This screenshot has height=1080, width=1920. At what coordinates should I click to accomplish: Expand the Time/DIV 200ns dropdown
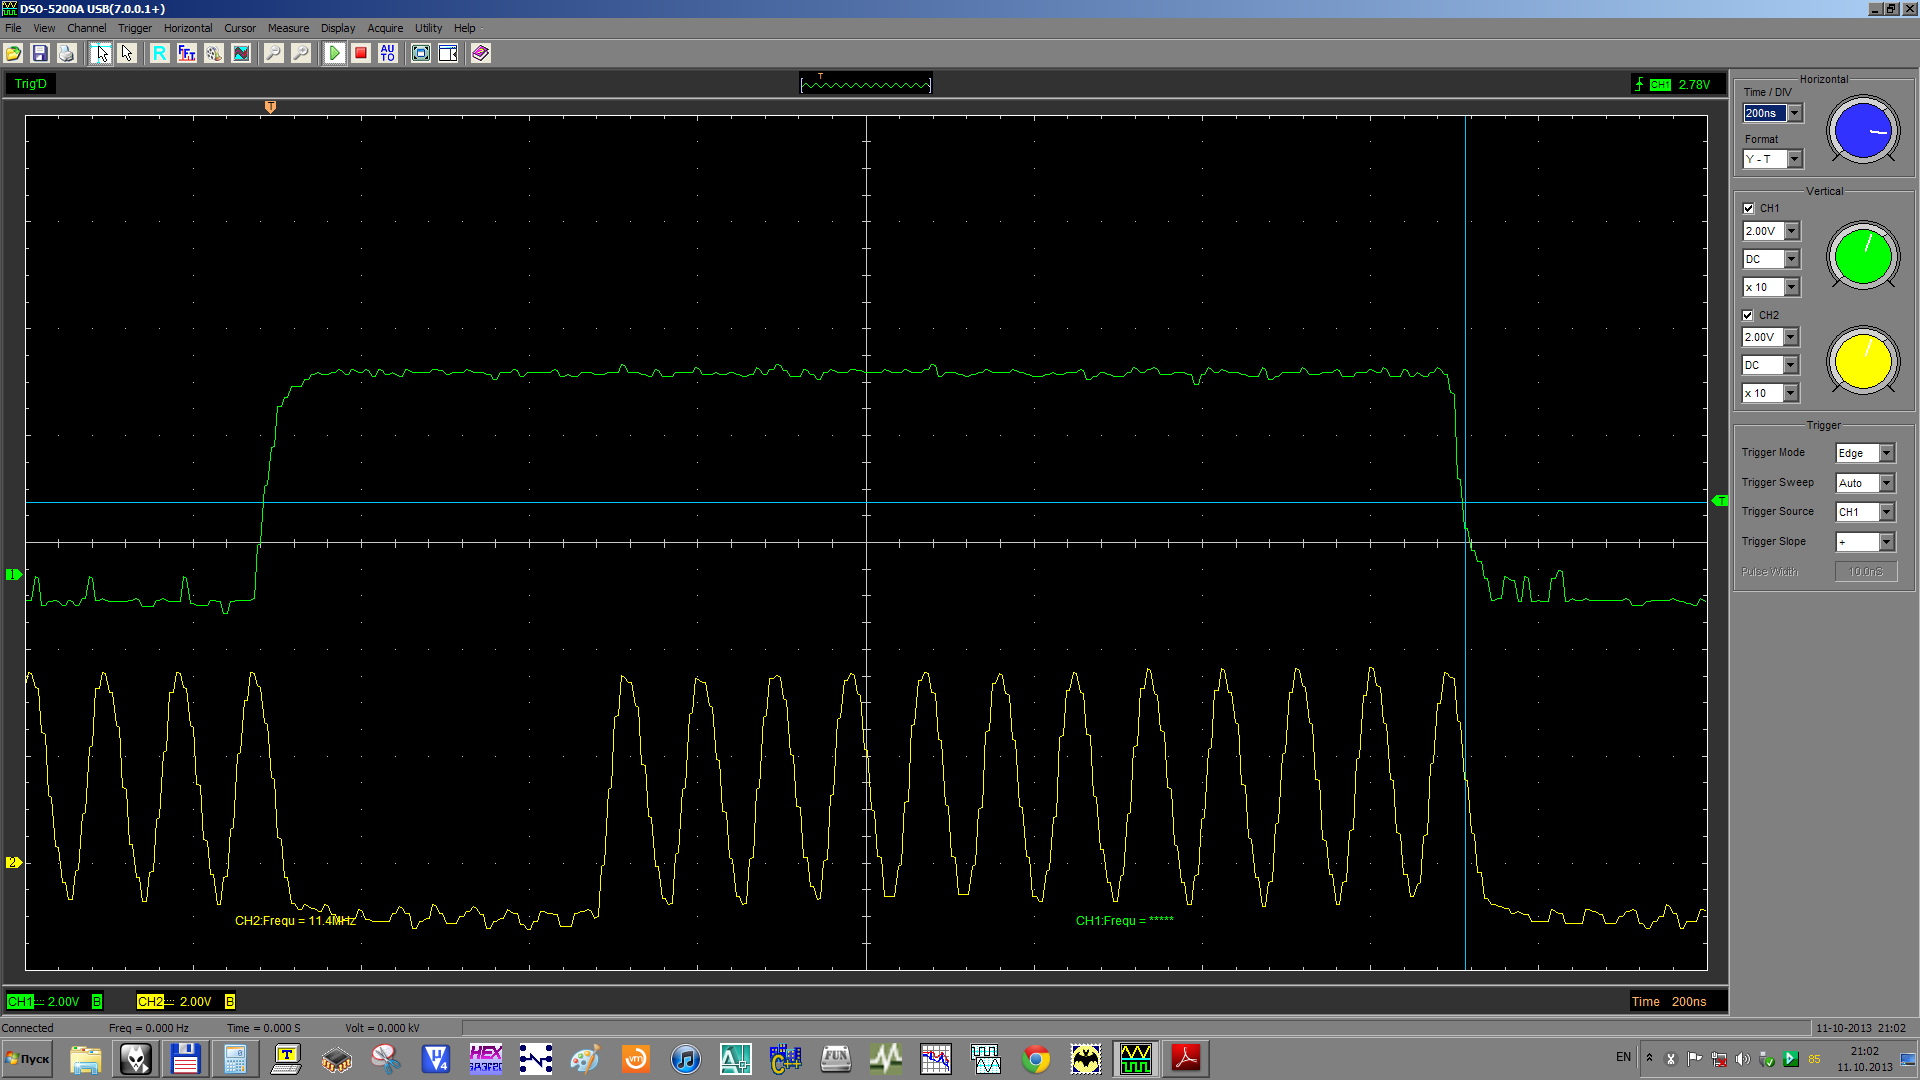coord(1795,113)
